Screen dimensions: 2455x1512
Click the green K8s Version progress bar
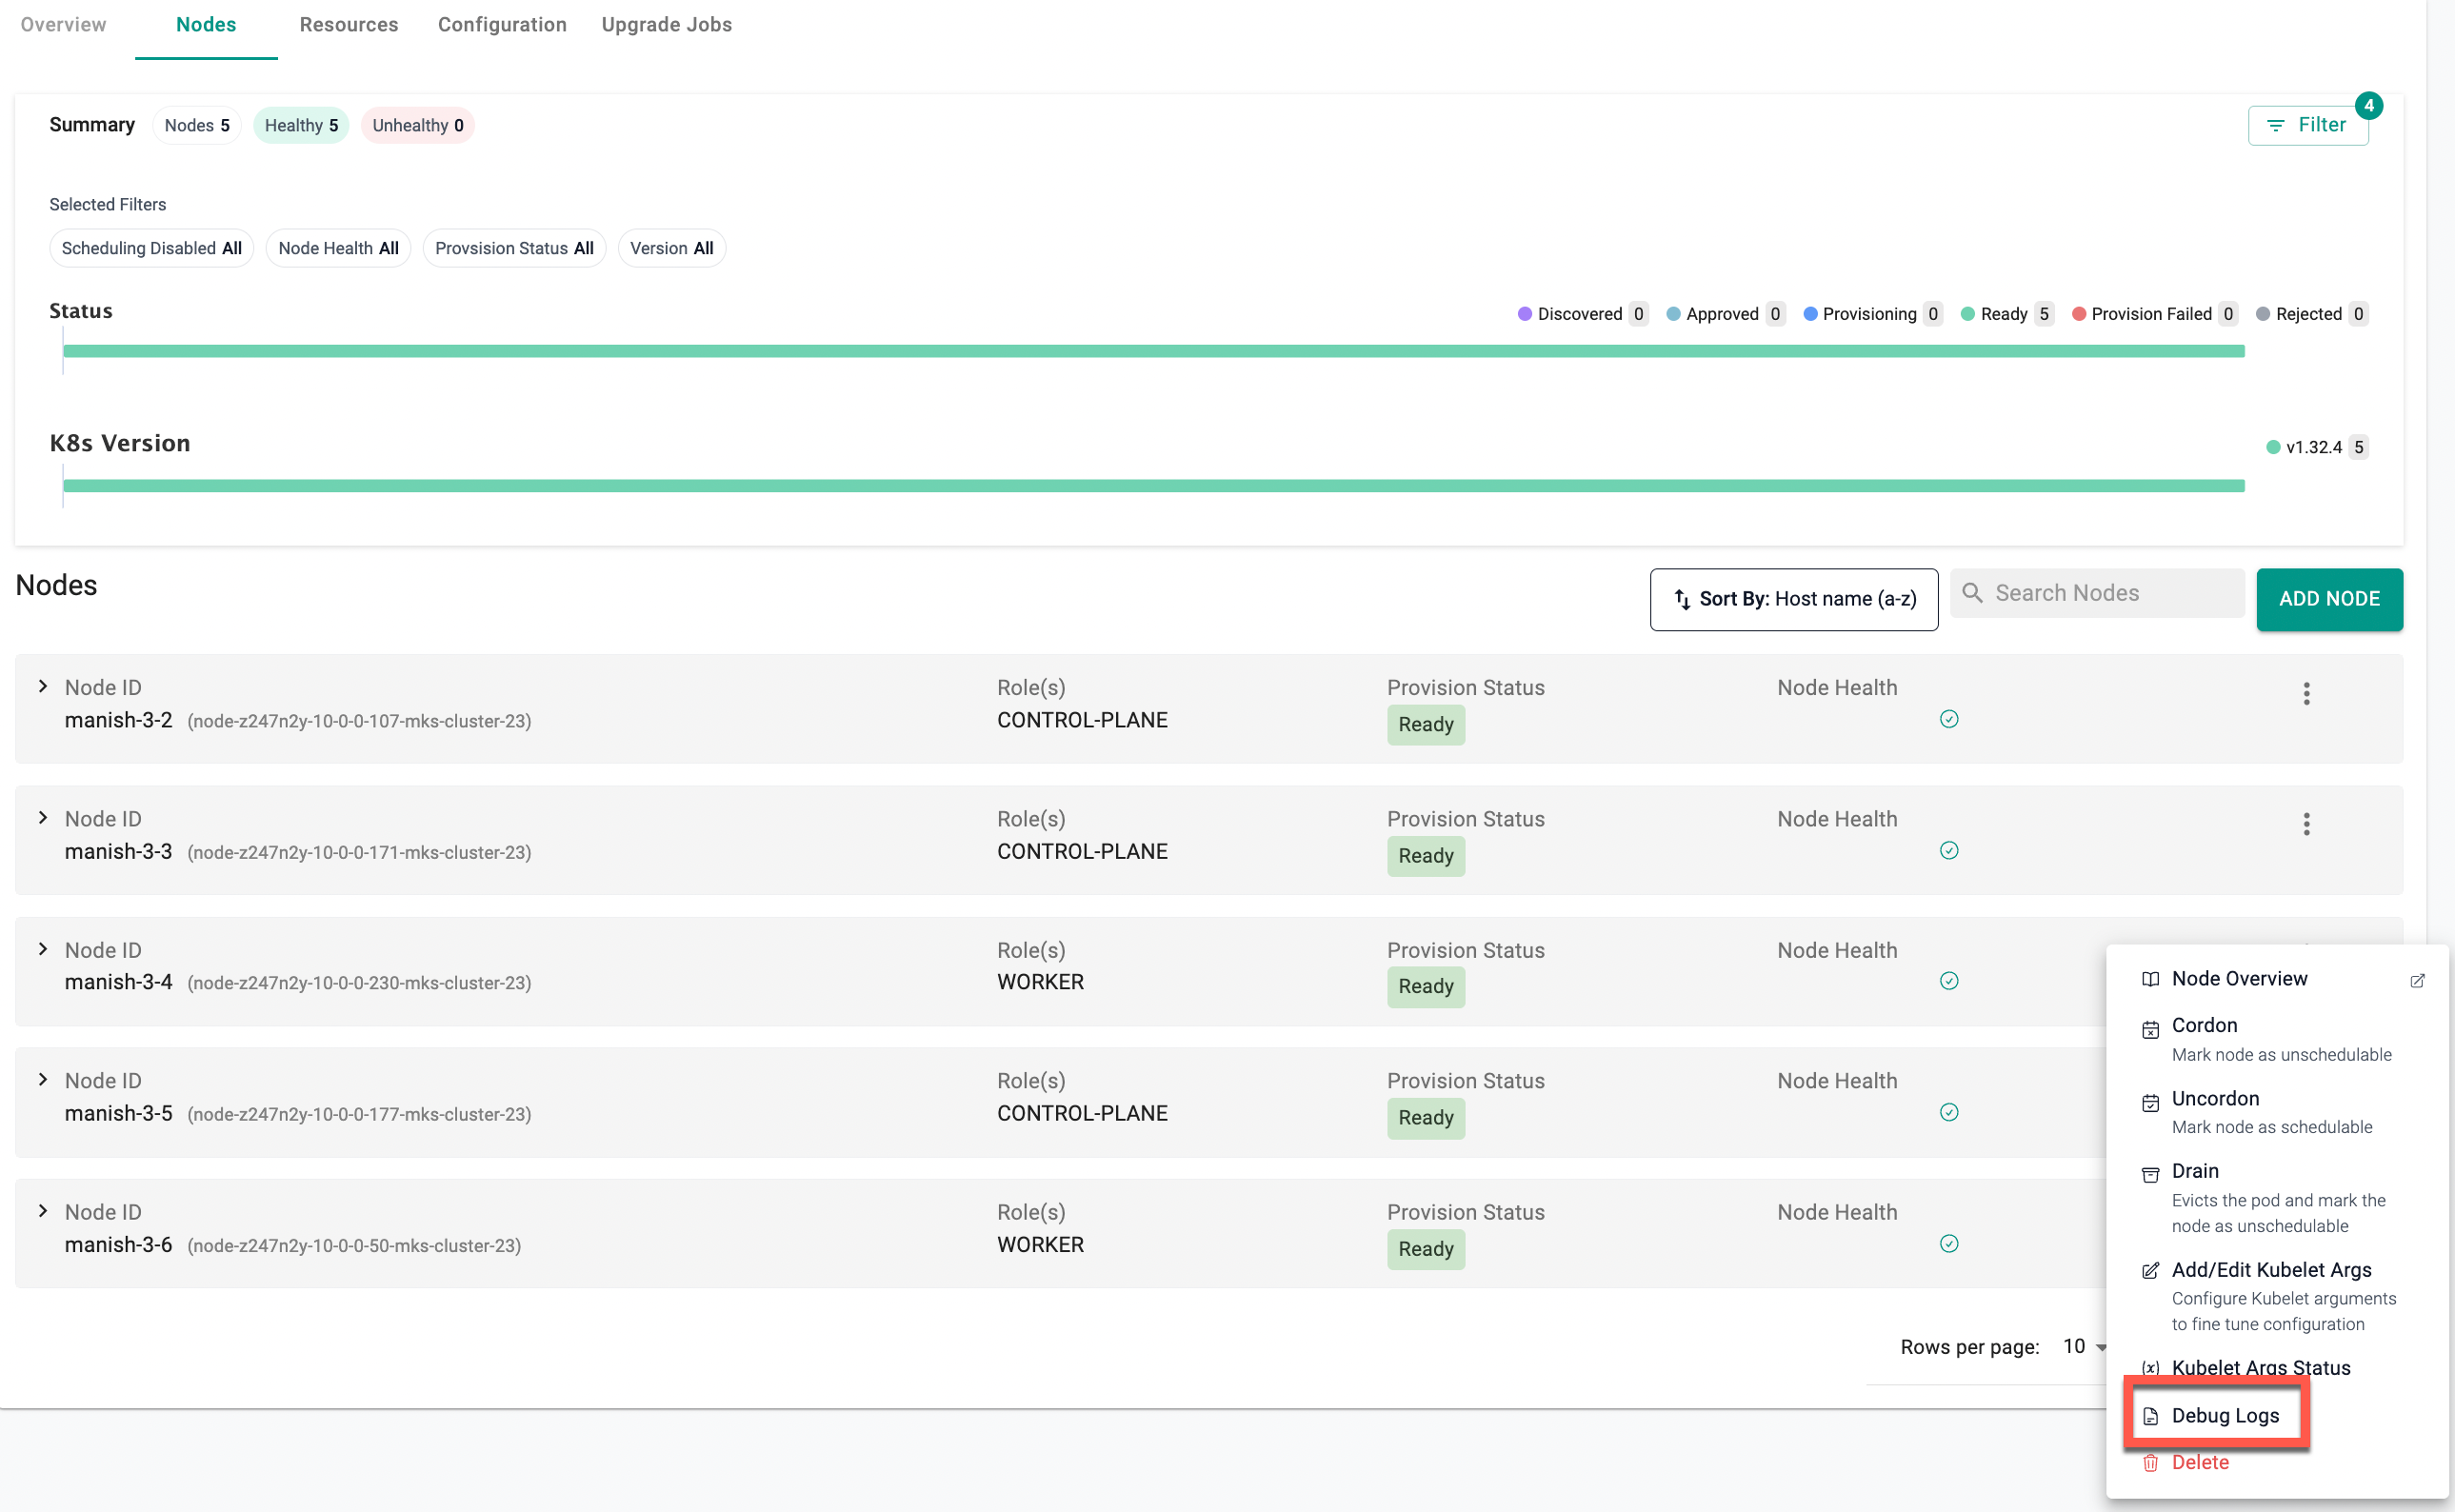(1152, 486)
